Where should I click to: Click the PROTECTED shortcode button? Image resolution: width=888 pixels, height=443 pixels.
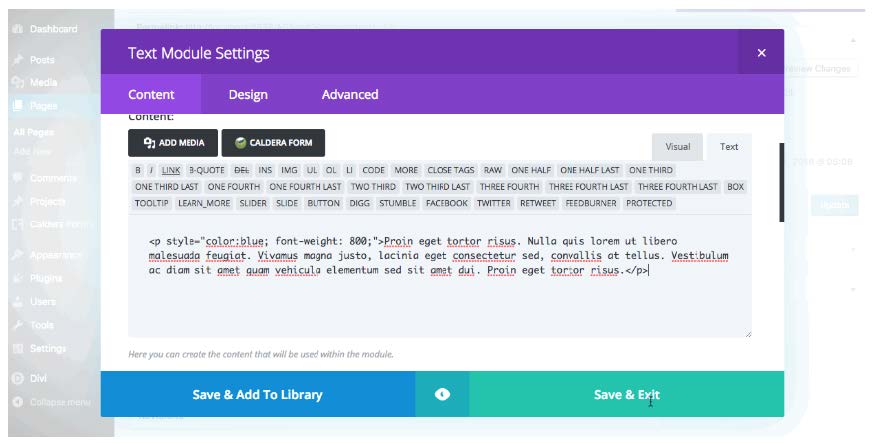649,203
